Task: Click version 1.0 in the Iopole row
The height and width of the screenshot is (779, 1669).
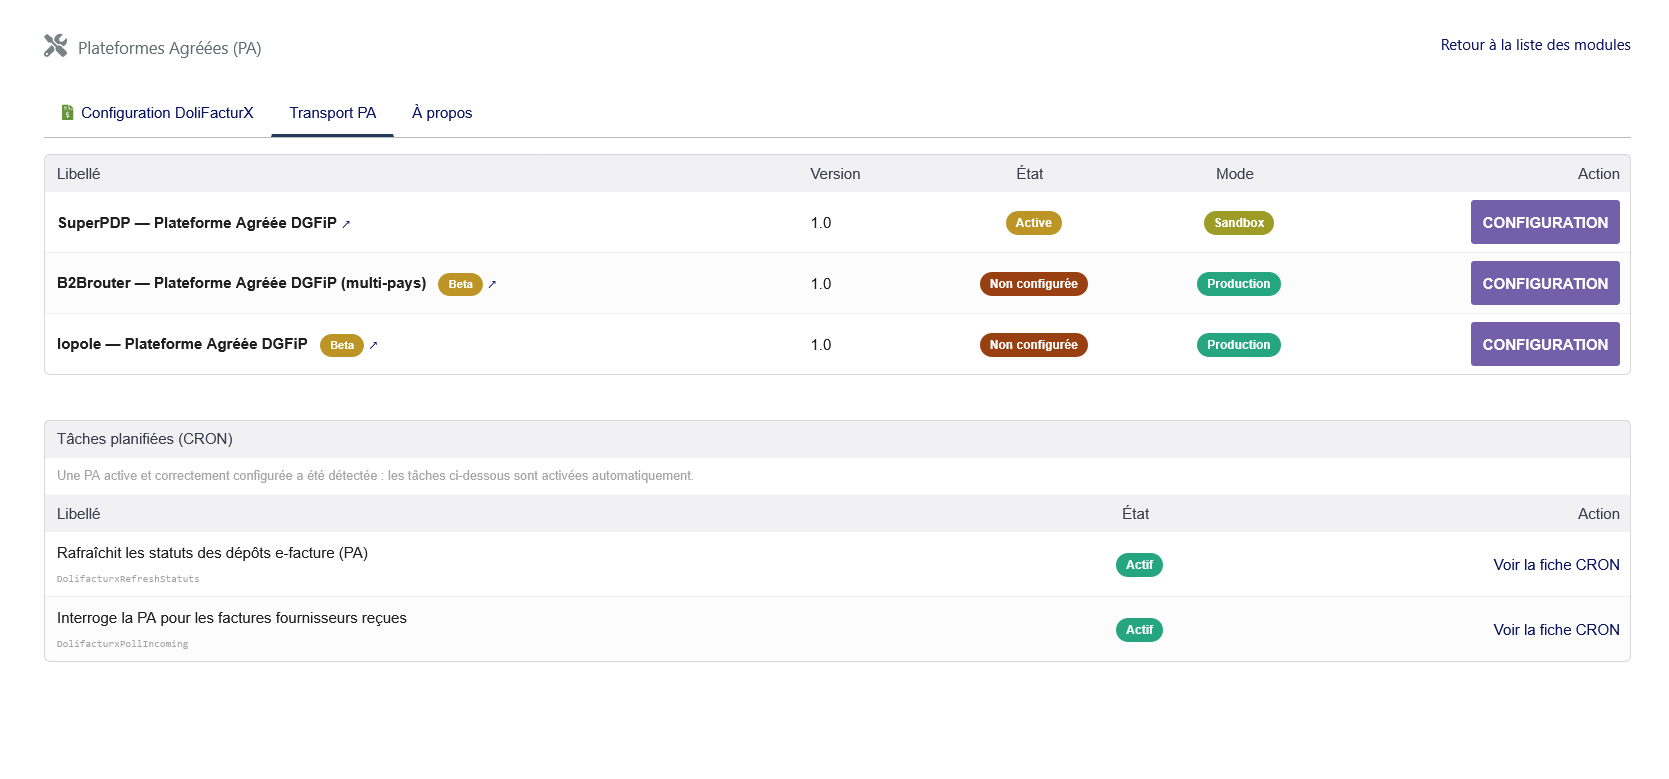Action: [821, 345]
